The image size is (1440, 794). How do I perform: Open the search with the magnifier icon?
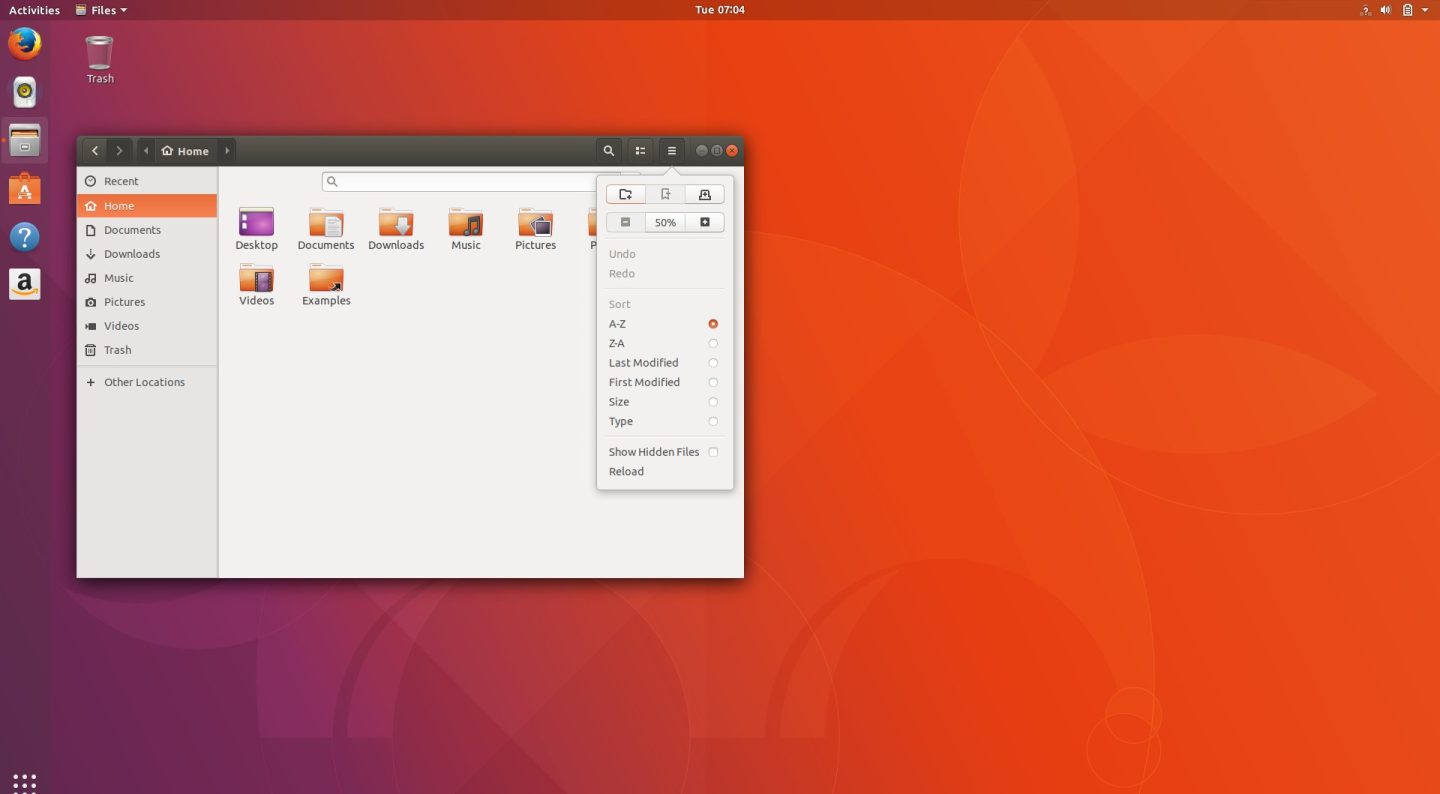[609, 150]
